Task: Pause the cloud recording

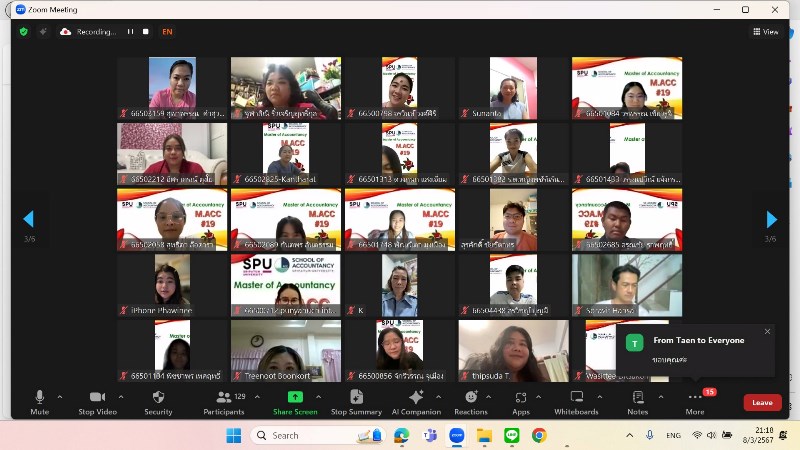Action: point(131,32)
